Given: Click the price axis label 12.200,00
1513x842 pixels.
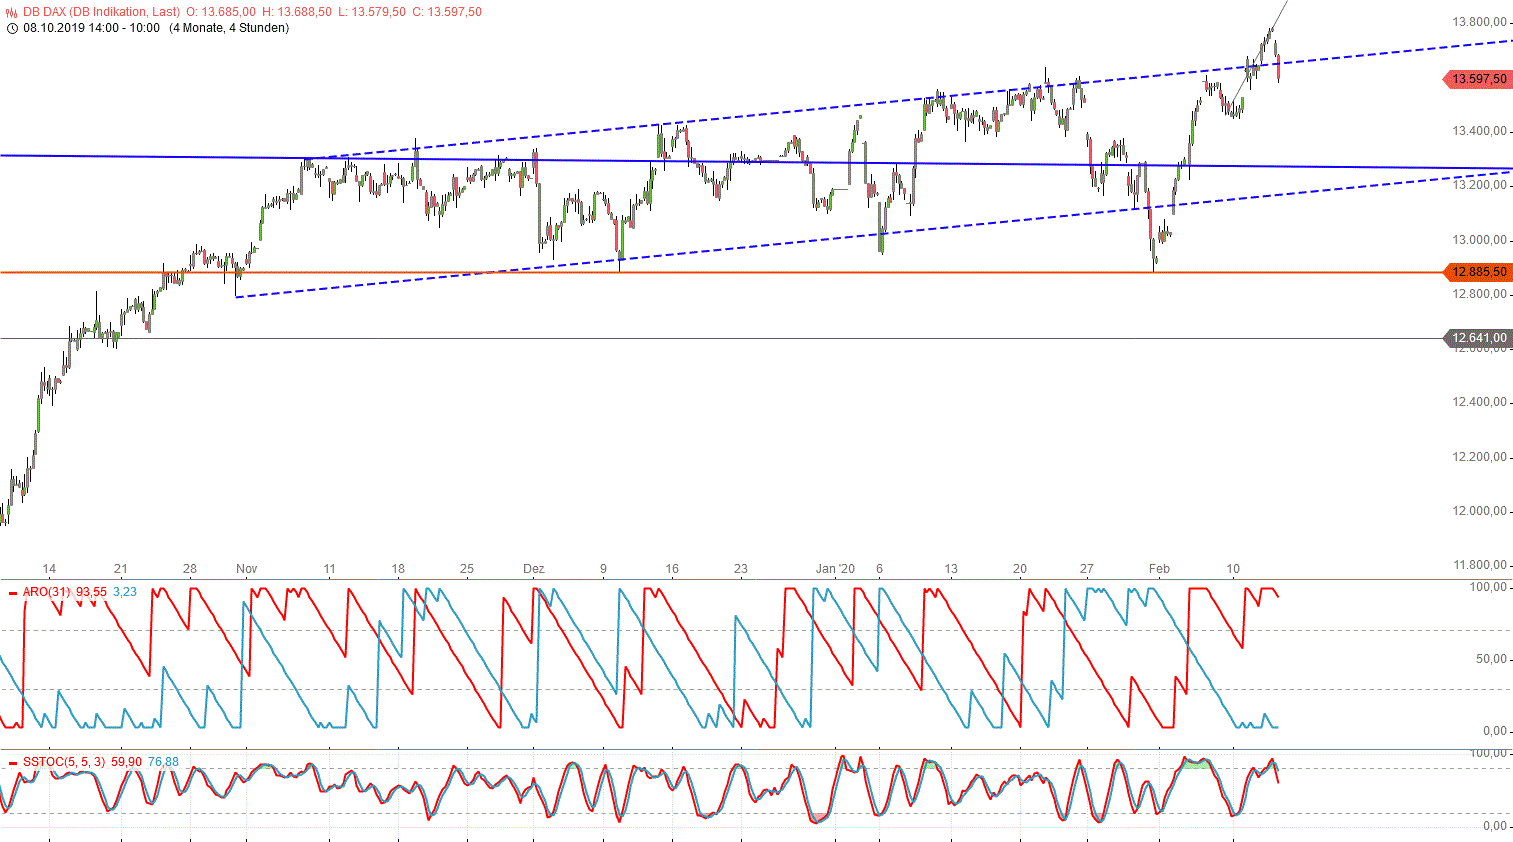Looking at the screenshot, I should 1479,457.
